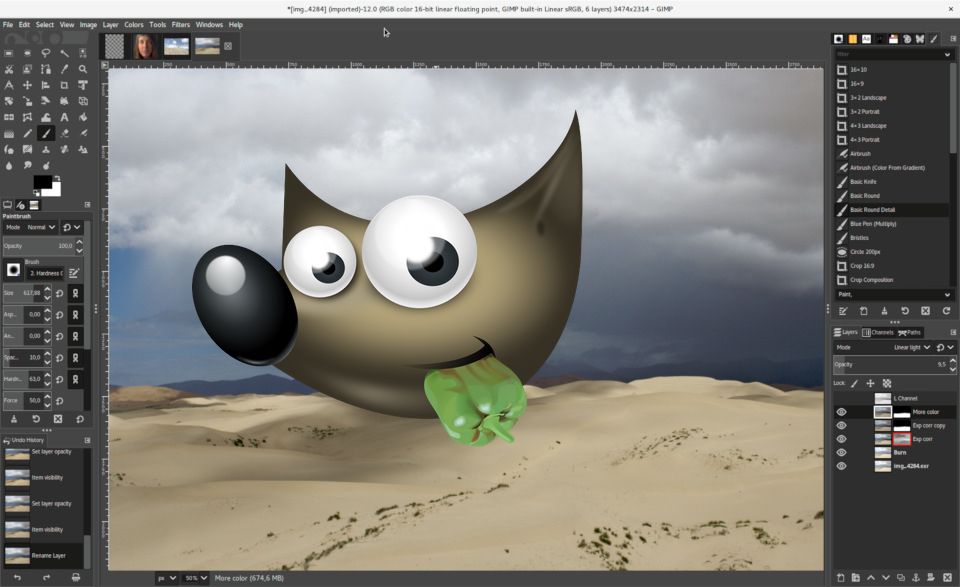Open the Paint tag dropdown below presets
The width and height of the screenshot is (960, 587).
(x=947, y=294)
